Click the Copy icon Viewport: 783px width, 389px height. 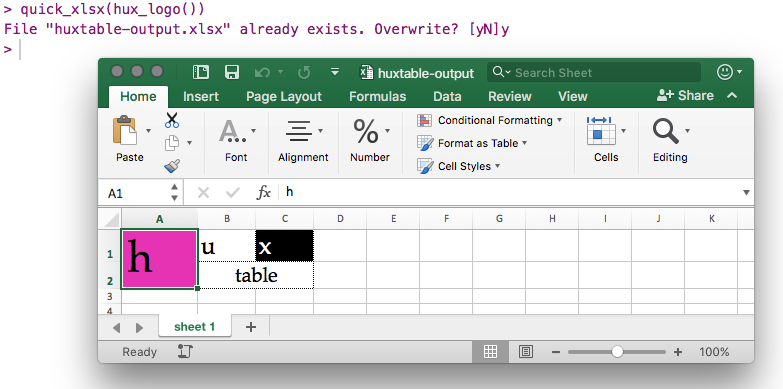172,143
